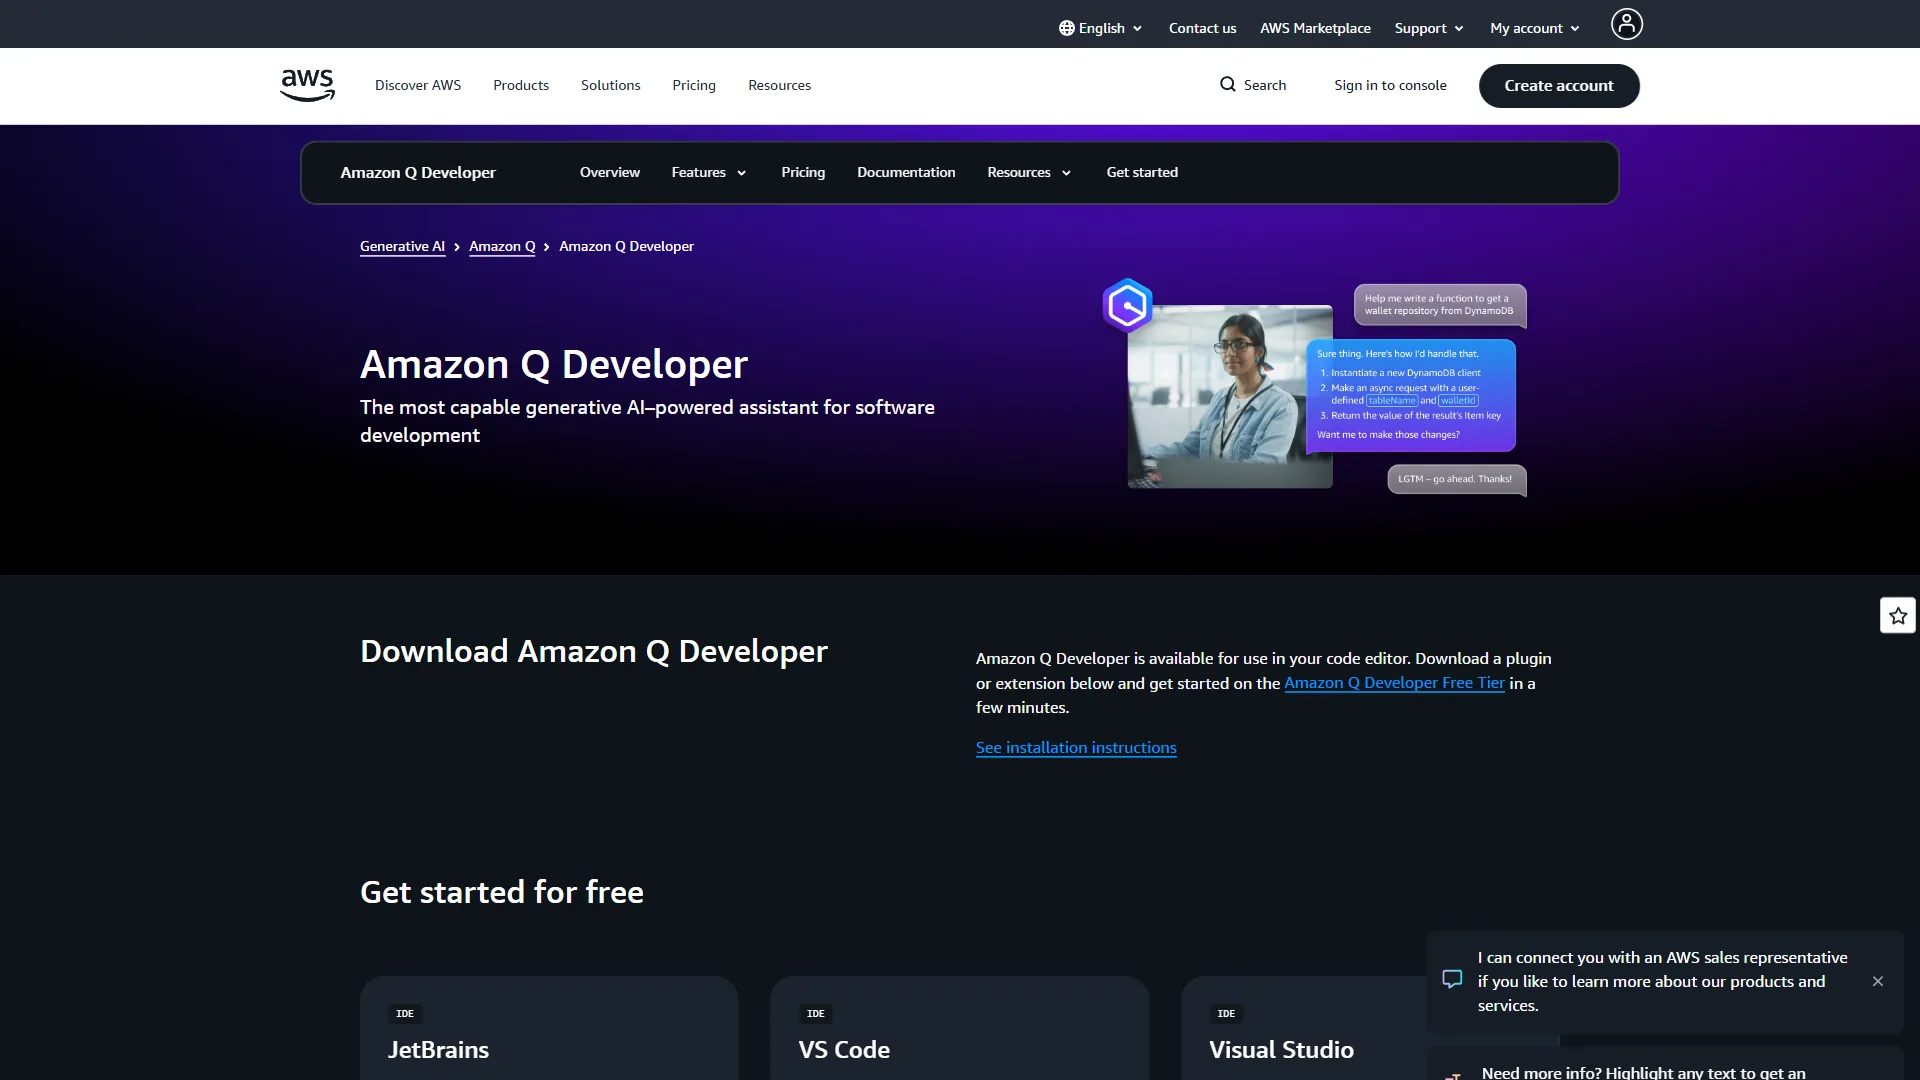Click the Contact us link
Viewport: 1920px width, 1080px height.
coord(1202,28)
